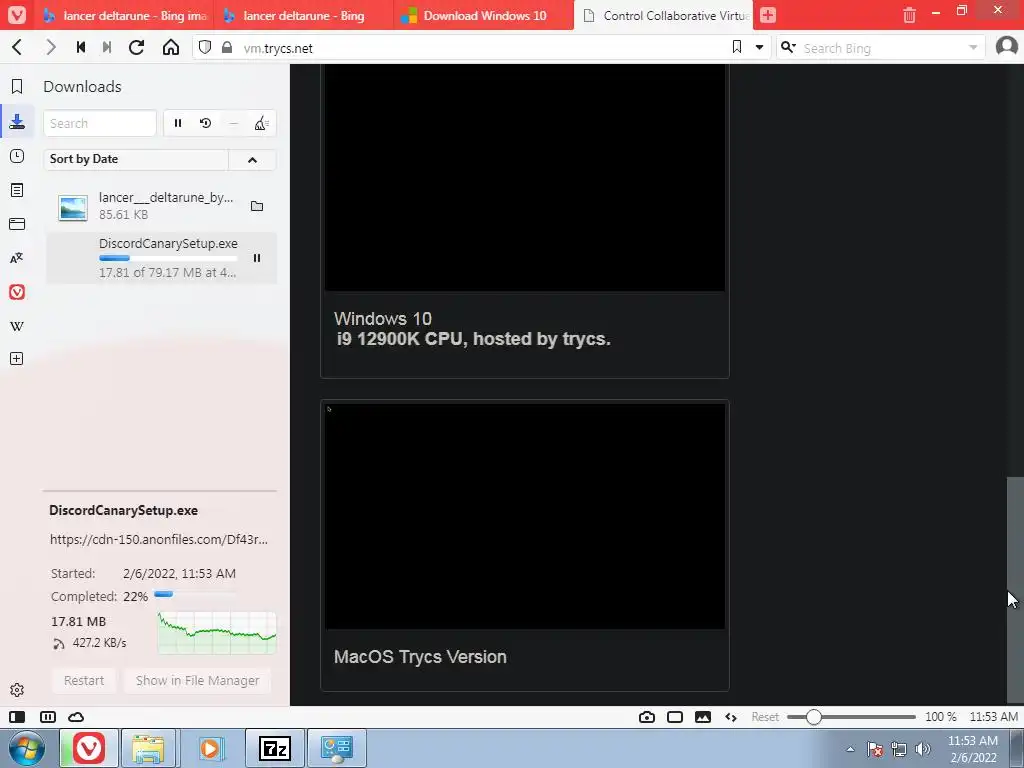Click the downloads Search field

coord(99,123)
